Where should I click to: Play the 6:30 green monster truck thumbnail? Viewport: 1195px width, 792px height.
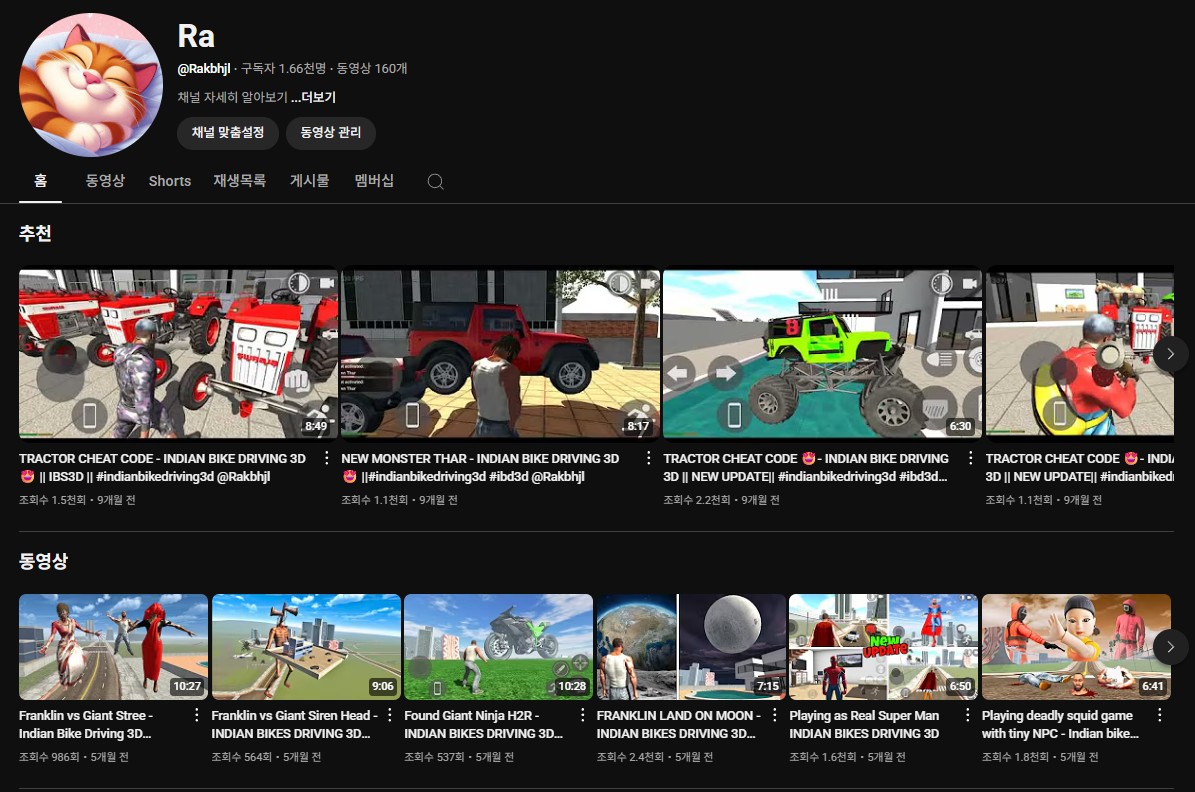pyautogui.click(x=822, y=354)
